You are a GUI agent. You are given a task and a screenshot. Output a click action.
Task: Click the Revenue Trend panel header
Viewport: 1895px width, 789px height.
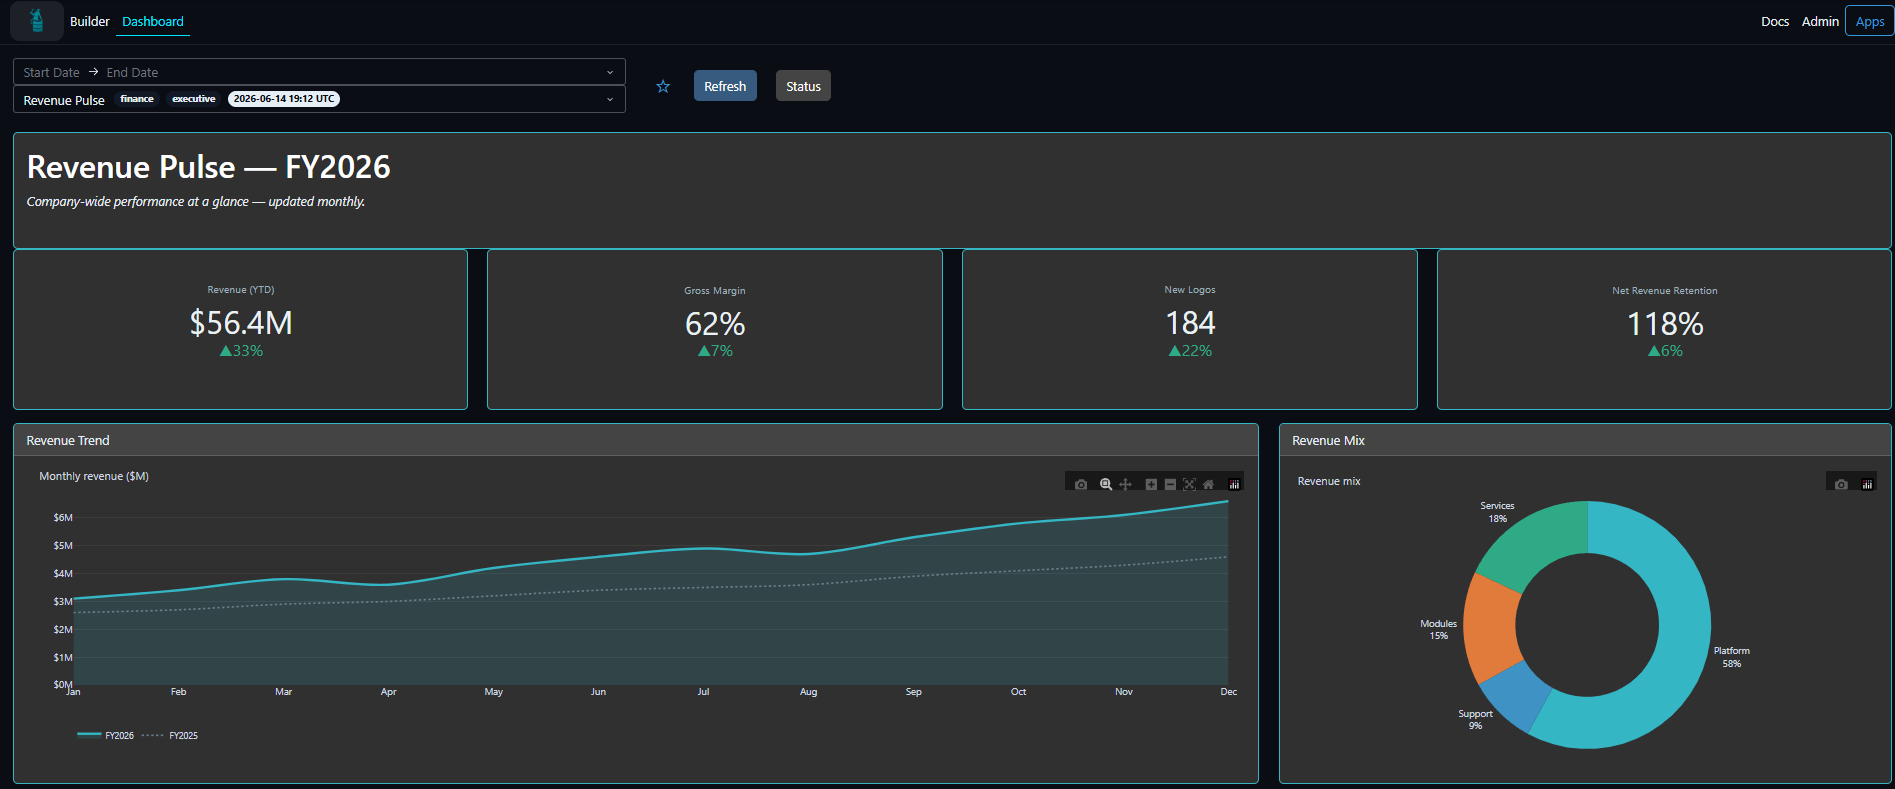pos(636,440)
